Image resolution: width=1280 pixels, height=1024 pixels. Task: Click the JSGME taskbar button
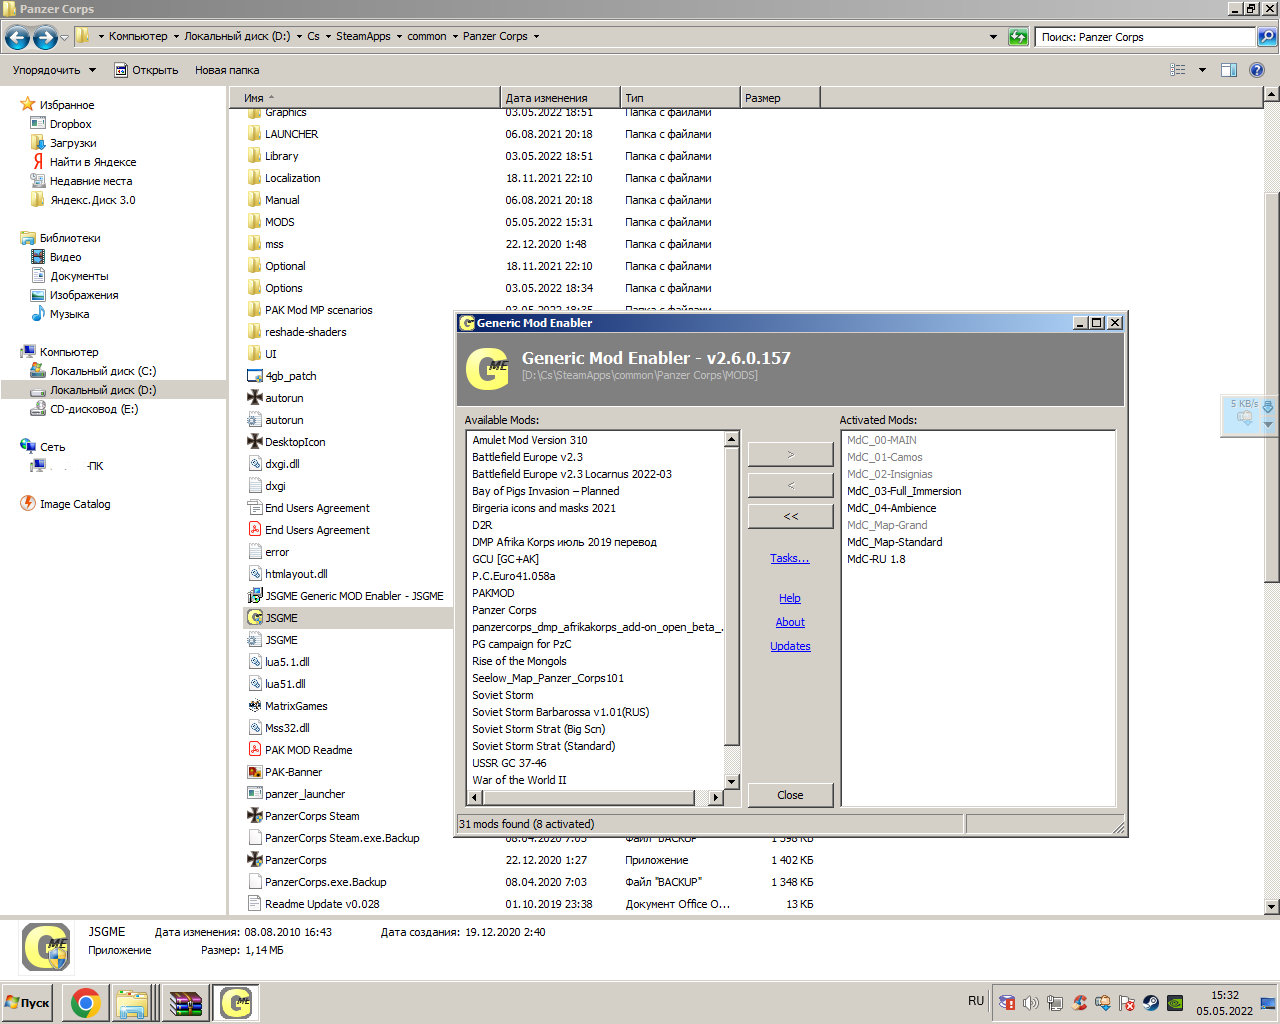236,1002
